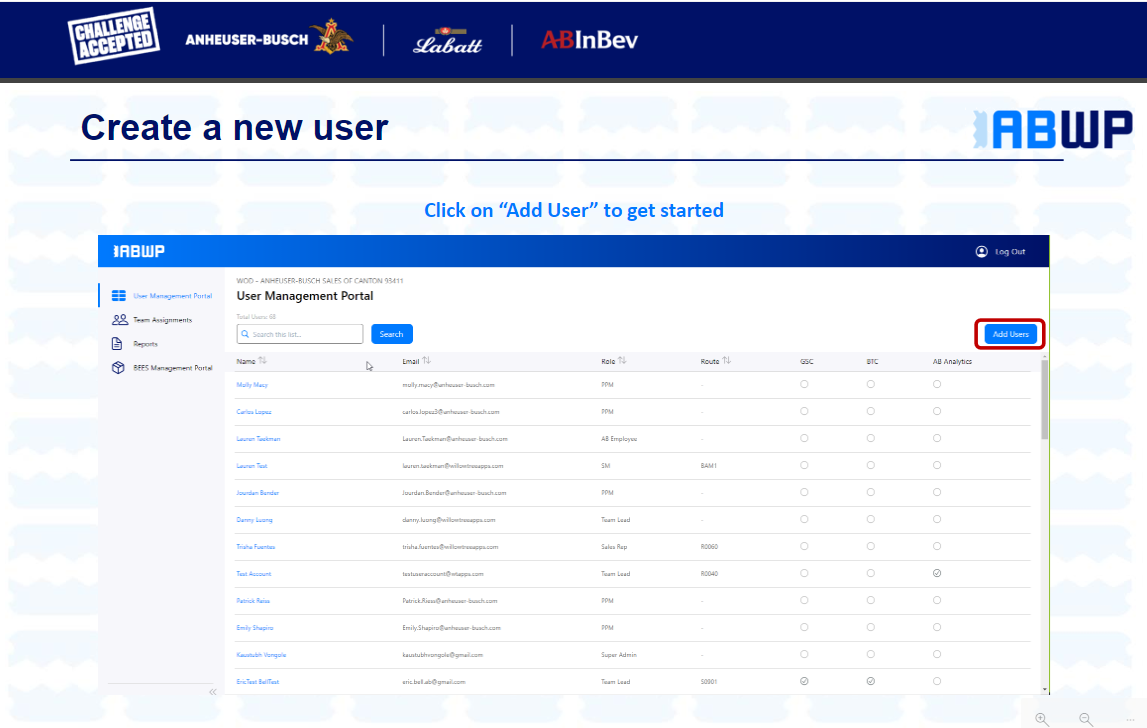1147x728 pixels.
Task: Collapse the sidebar with the double-chevron
Action: [x=213, y=691]
